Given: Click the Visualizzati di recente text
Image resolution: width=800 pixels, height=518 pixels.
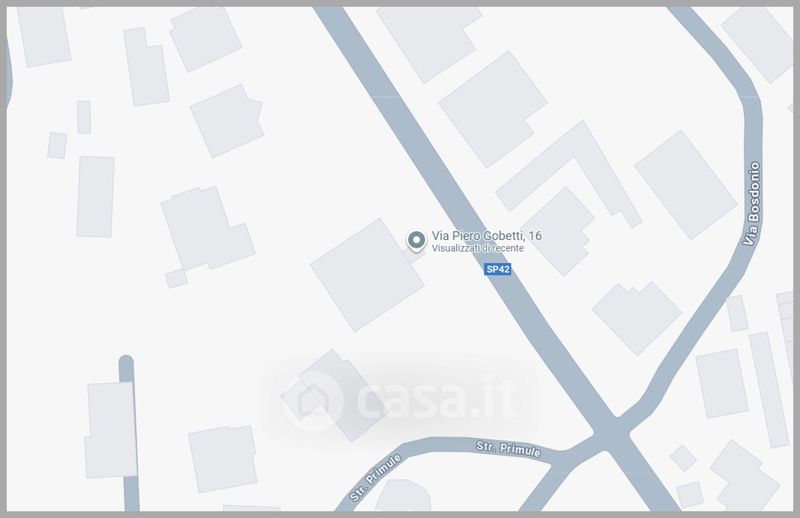Looking at the screenshot, I should pos(478,248).
